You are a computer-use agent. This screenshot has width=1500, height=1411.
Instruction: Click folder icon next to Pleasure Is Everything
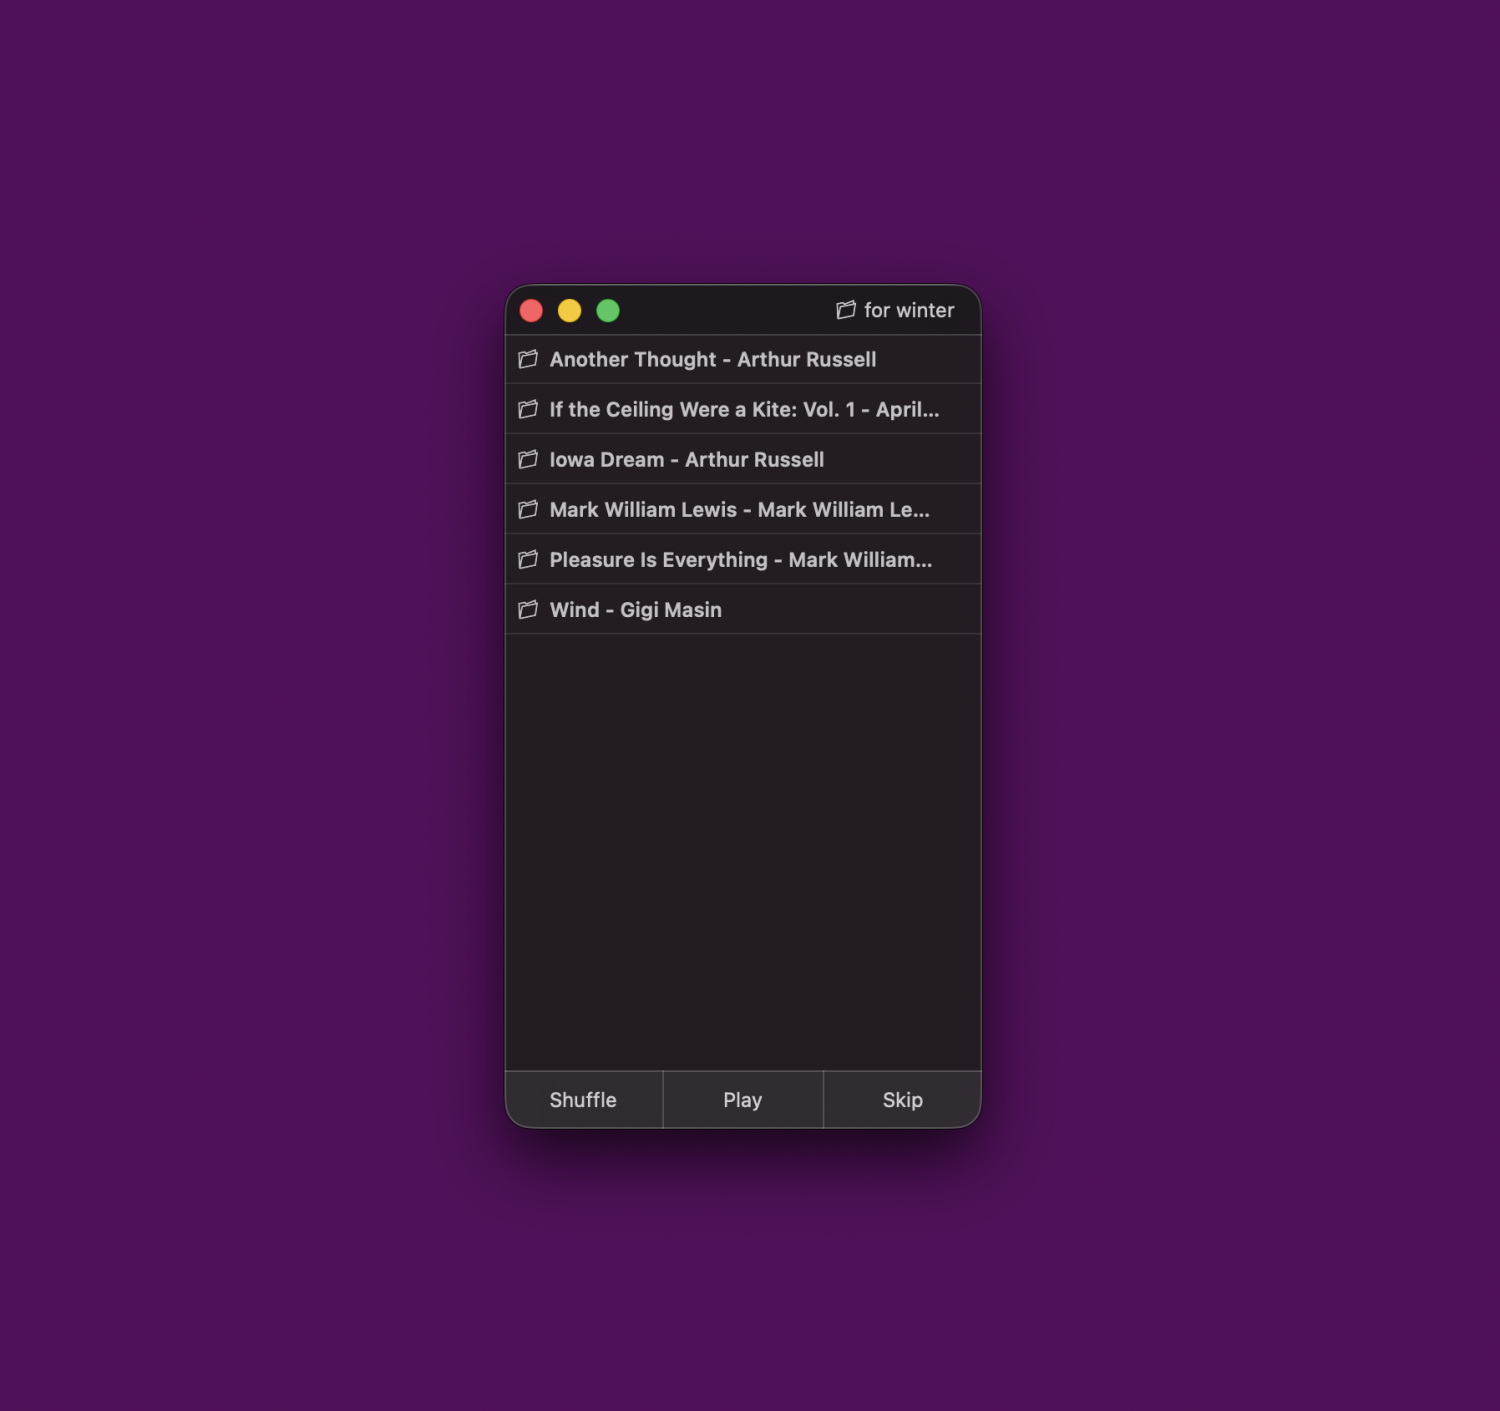coord(528,559)
